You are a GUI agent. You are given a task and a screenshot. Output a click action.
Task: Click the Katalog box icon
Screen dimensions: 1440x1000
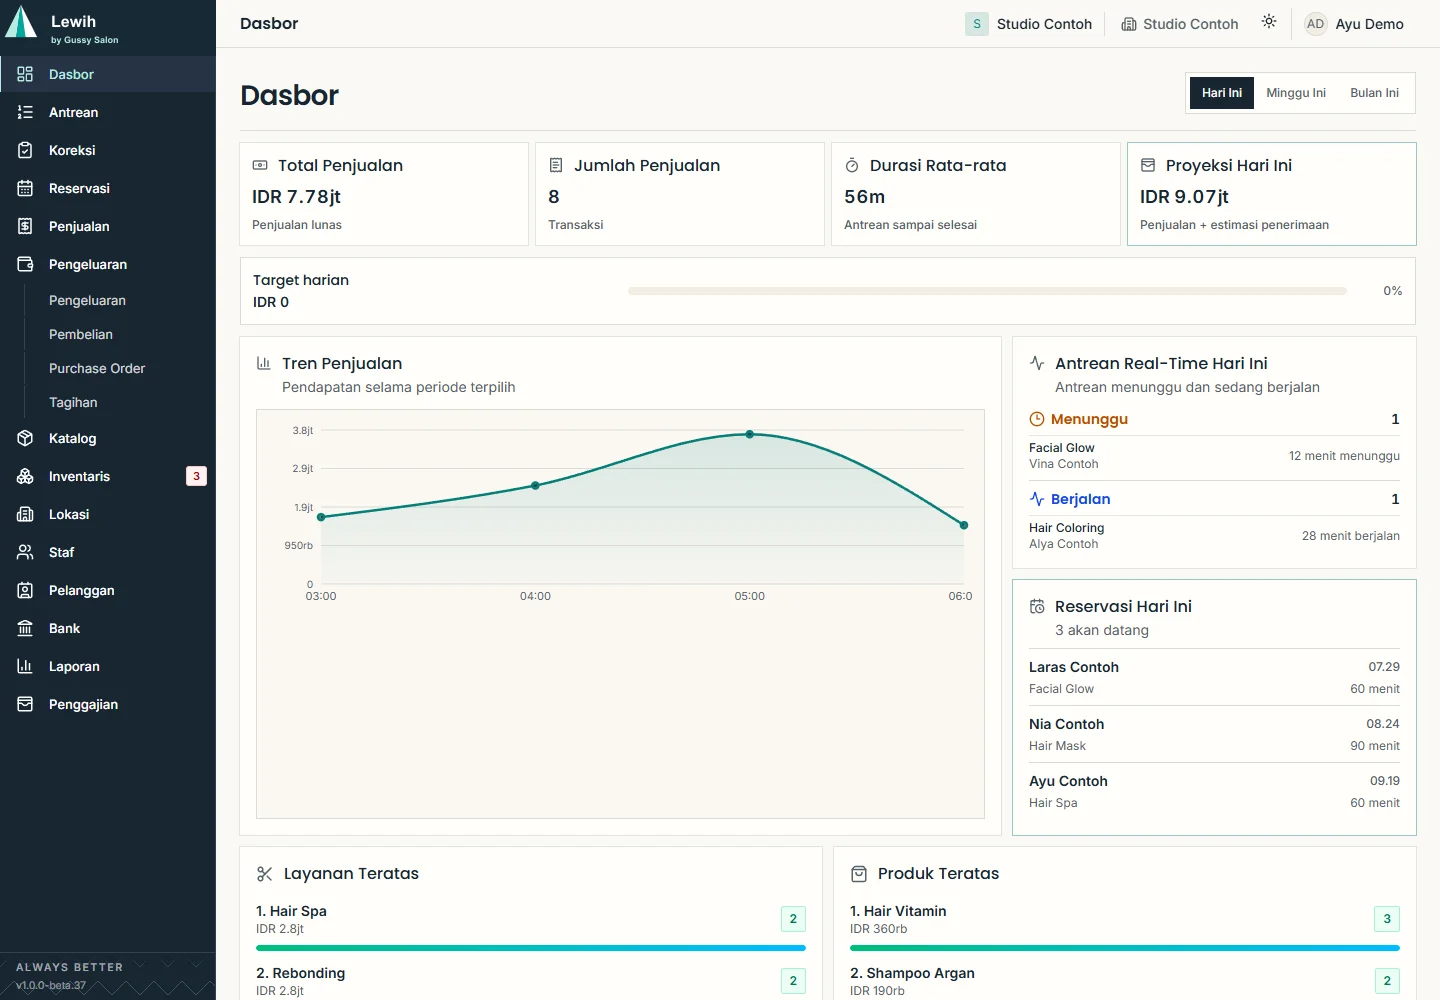point(25,438)
